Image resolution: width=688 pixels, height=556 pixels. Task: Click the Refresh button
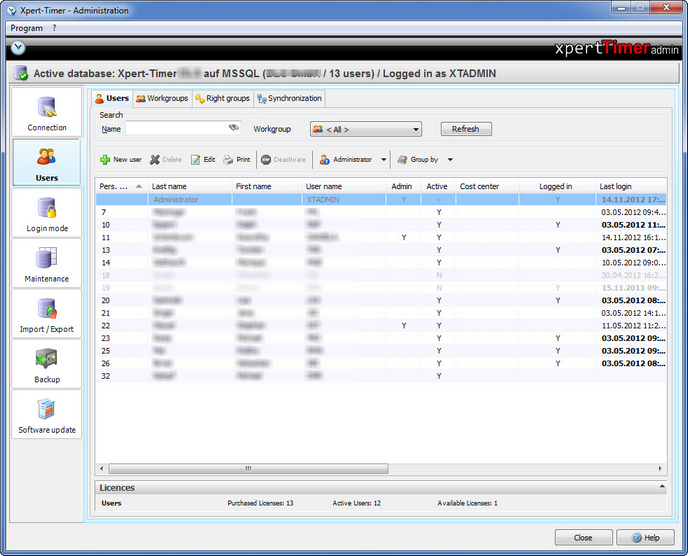(466, 129)
